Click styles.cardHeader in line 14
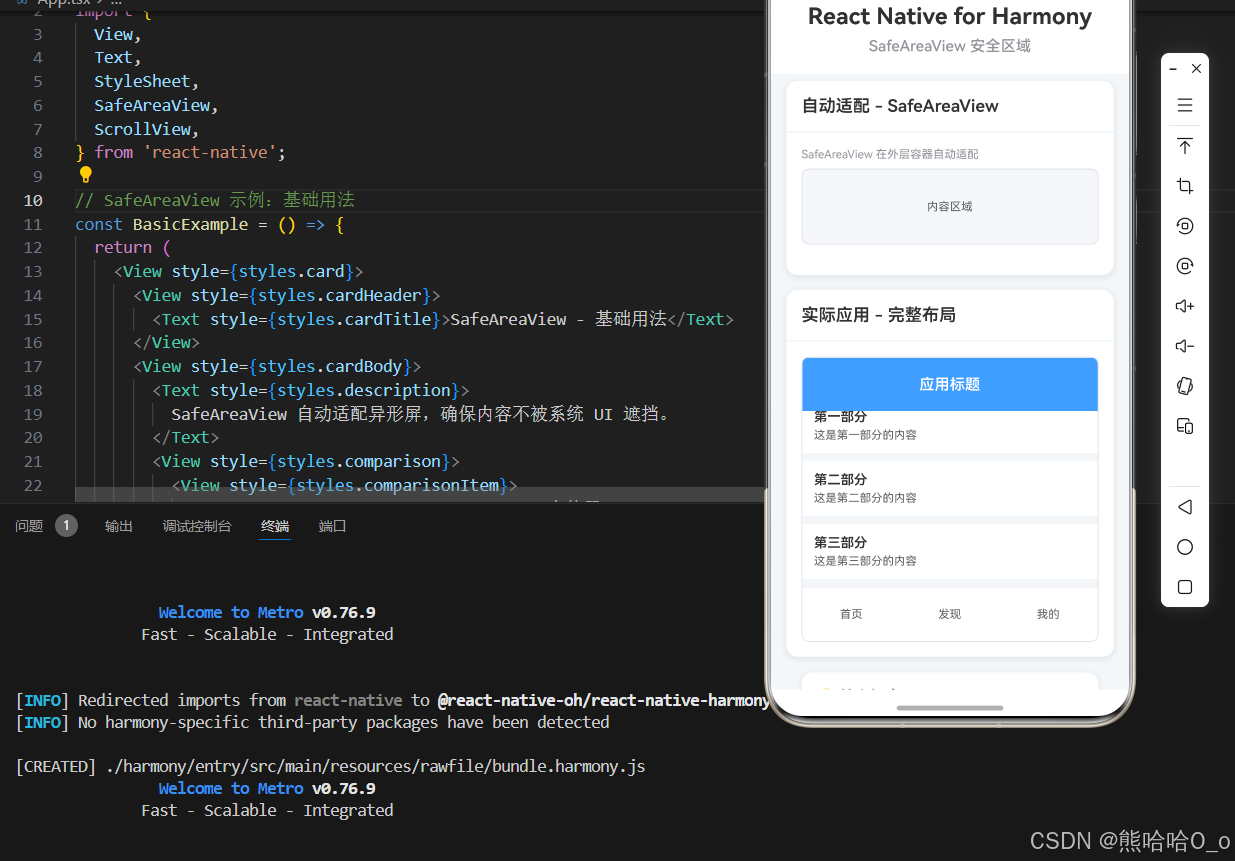Screen dimensions: 1235x861 345,295
